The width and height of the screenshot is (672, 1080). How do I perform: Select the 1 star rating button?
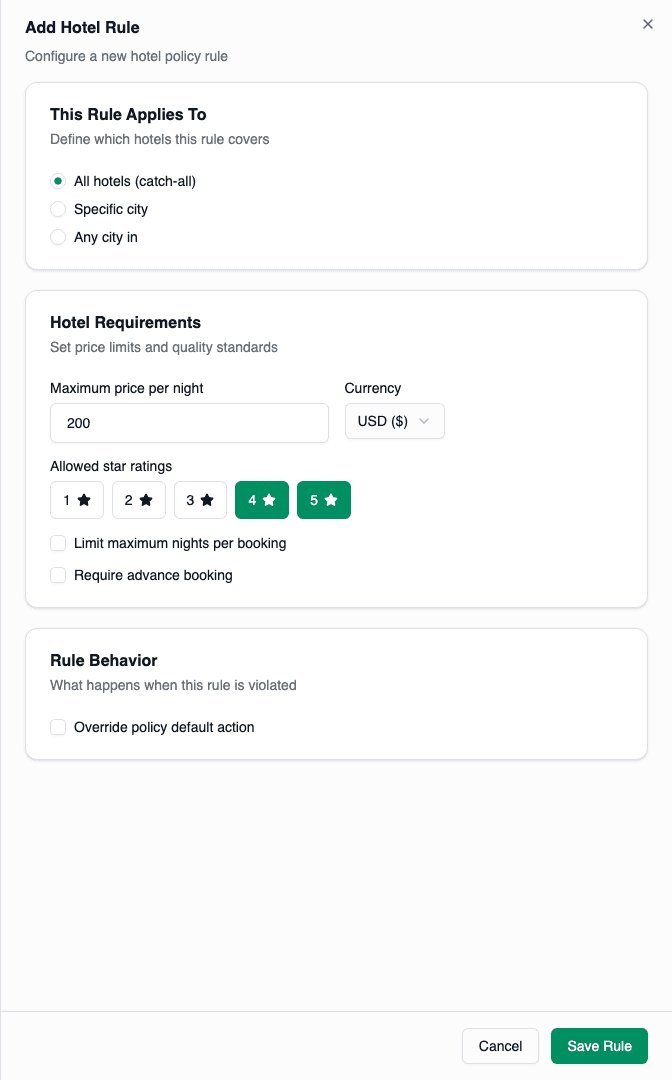pos(77,500)
